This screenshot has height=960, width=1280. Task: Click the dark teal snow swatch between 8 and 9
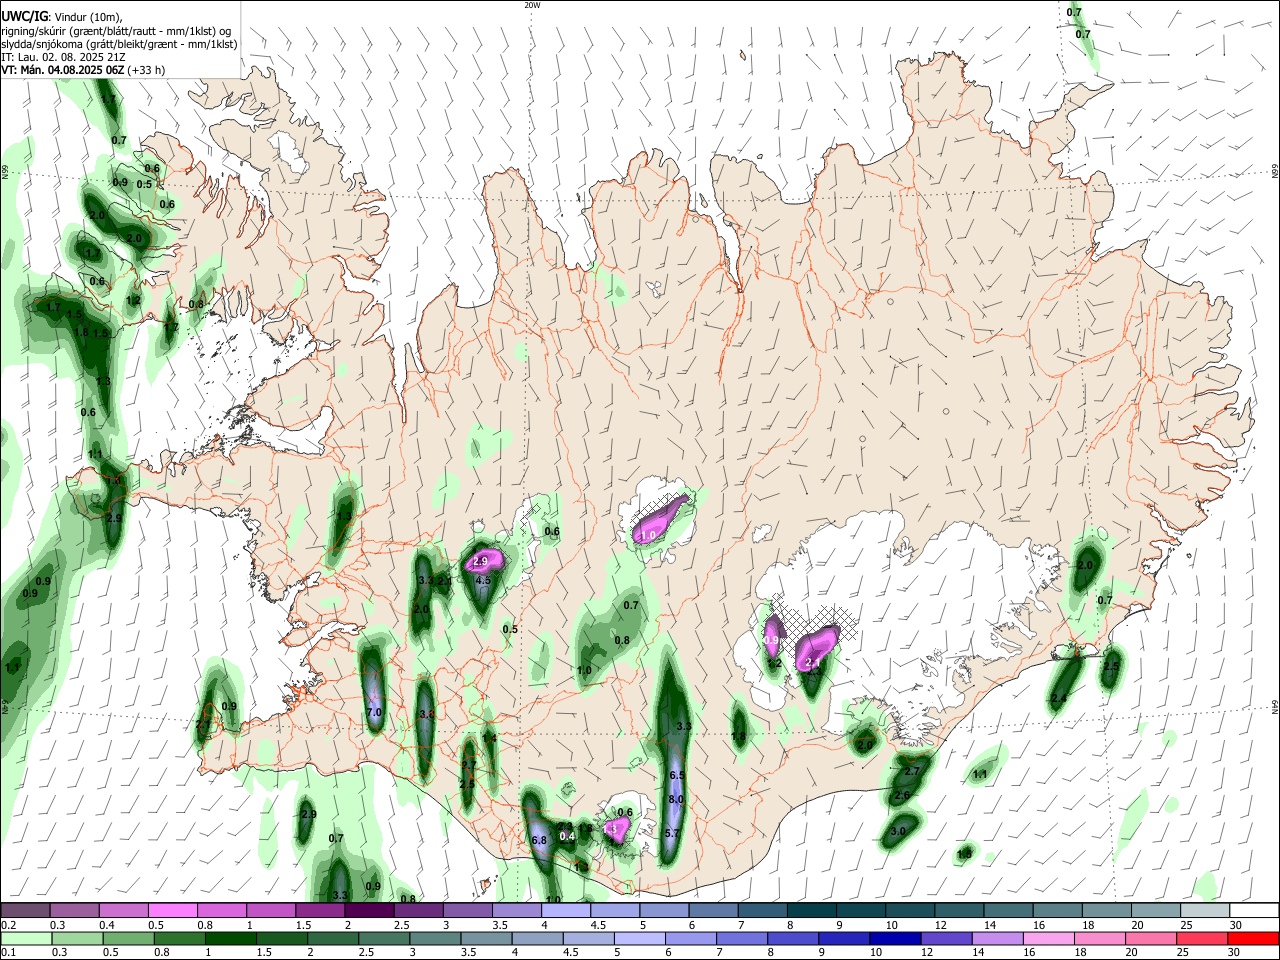pos(810,910)
